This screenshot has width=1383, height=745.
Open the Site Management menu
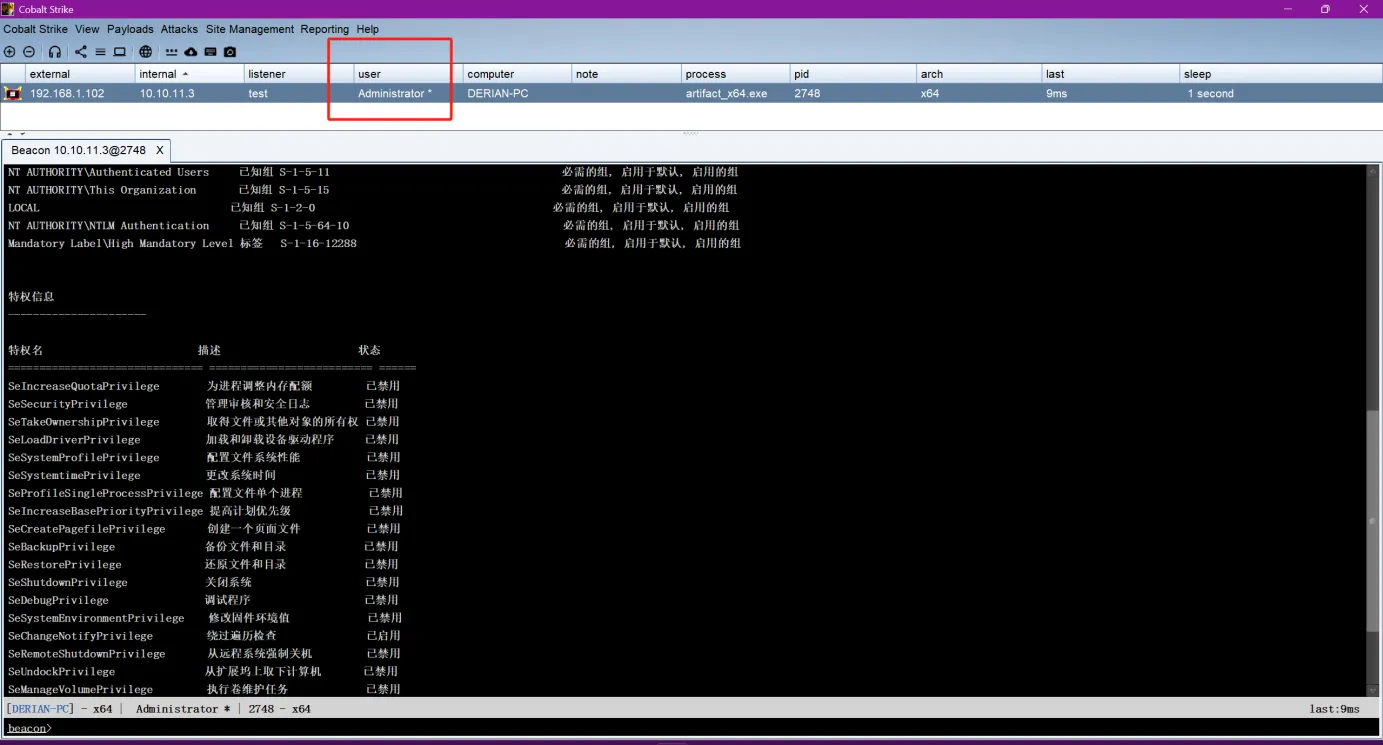[x=250, y=29]
